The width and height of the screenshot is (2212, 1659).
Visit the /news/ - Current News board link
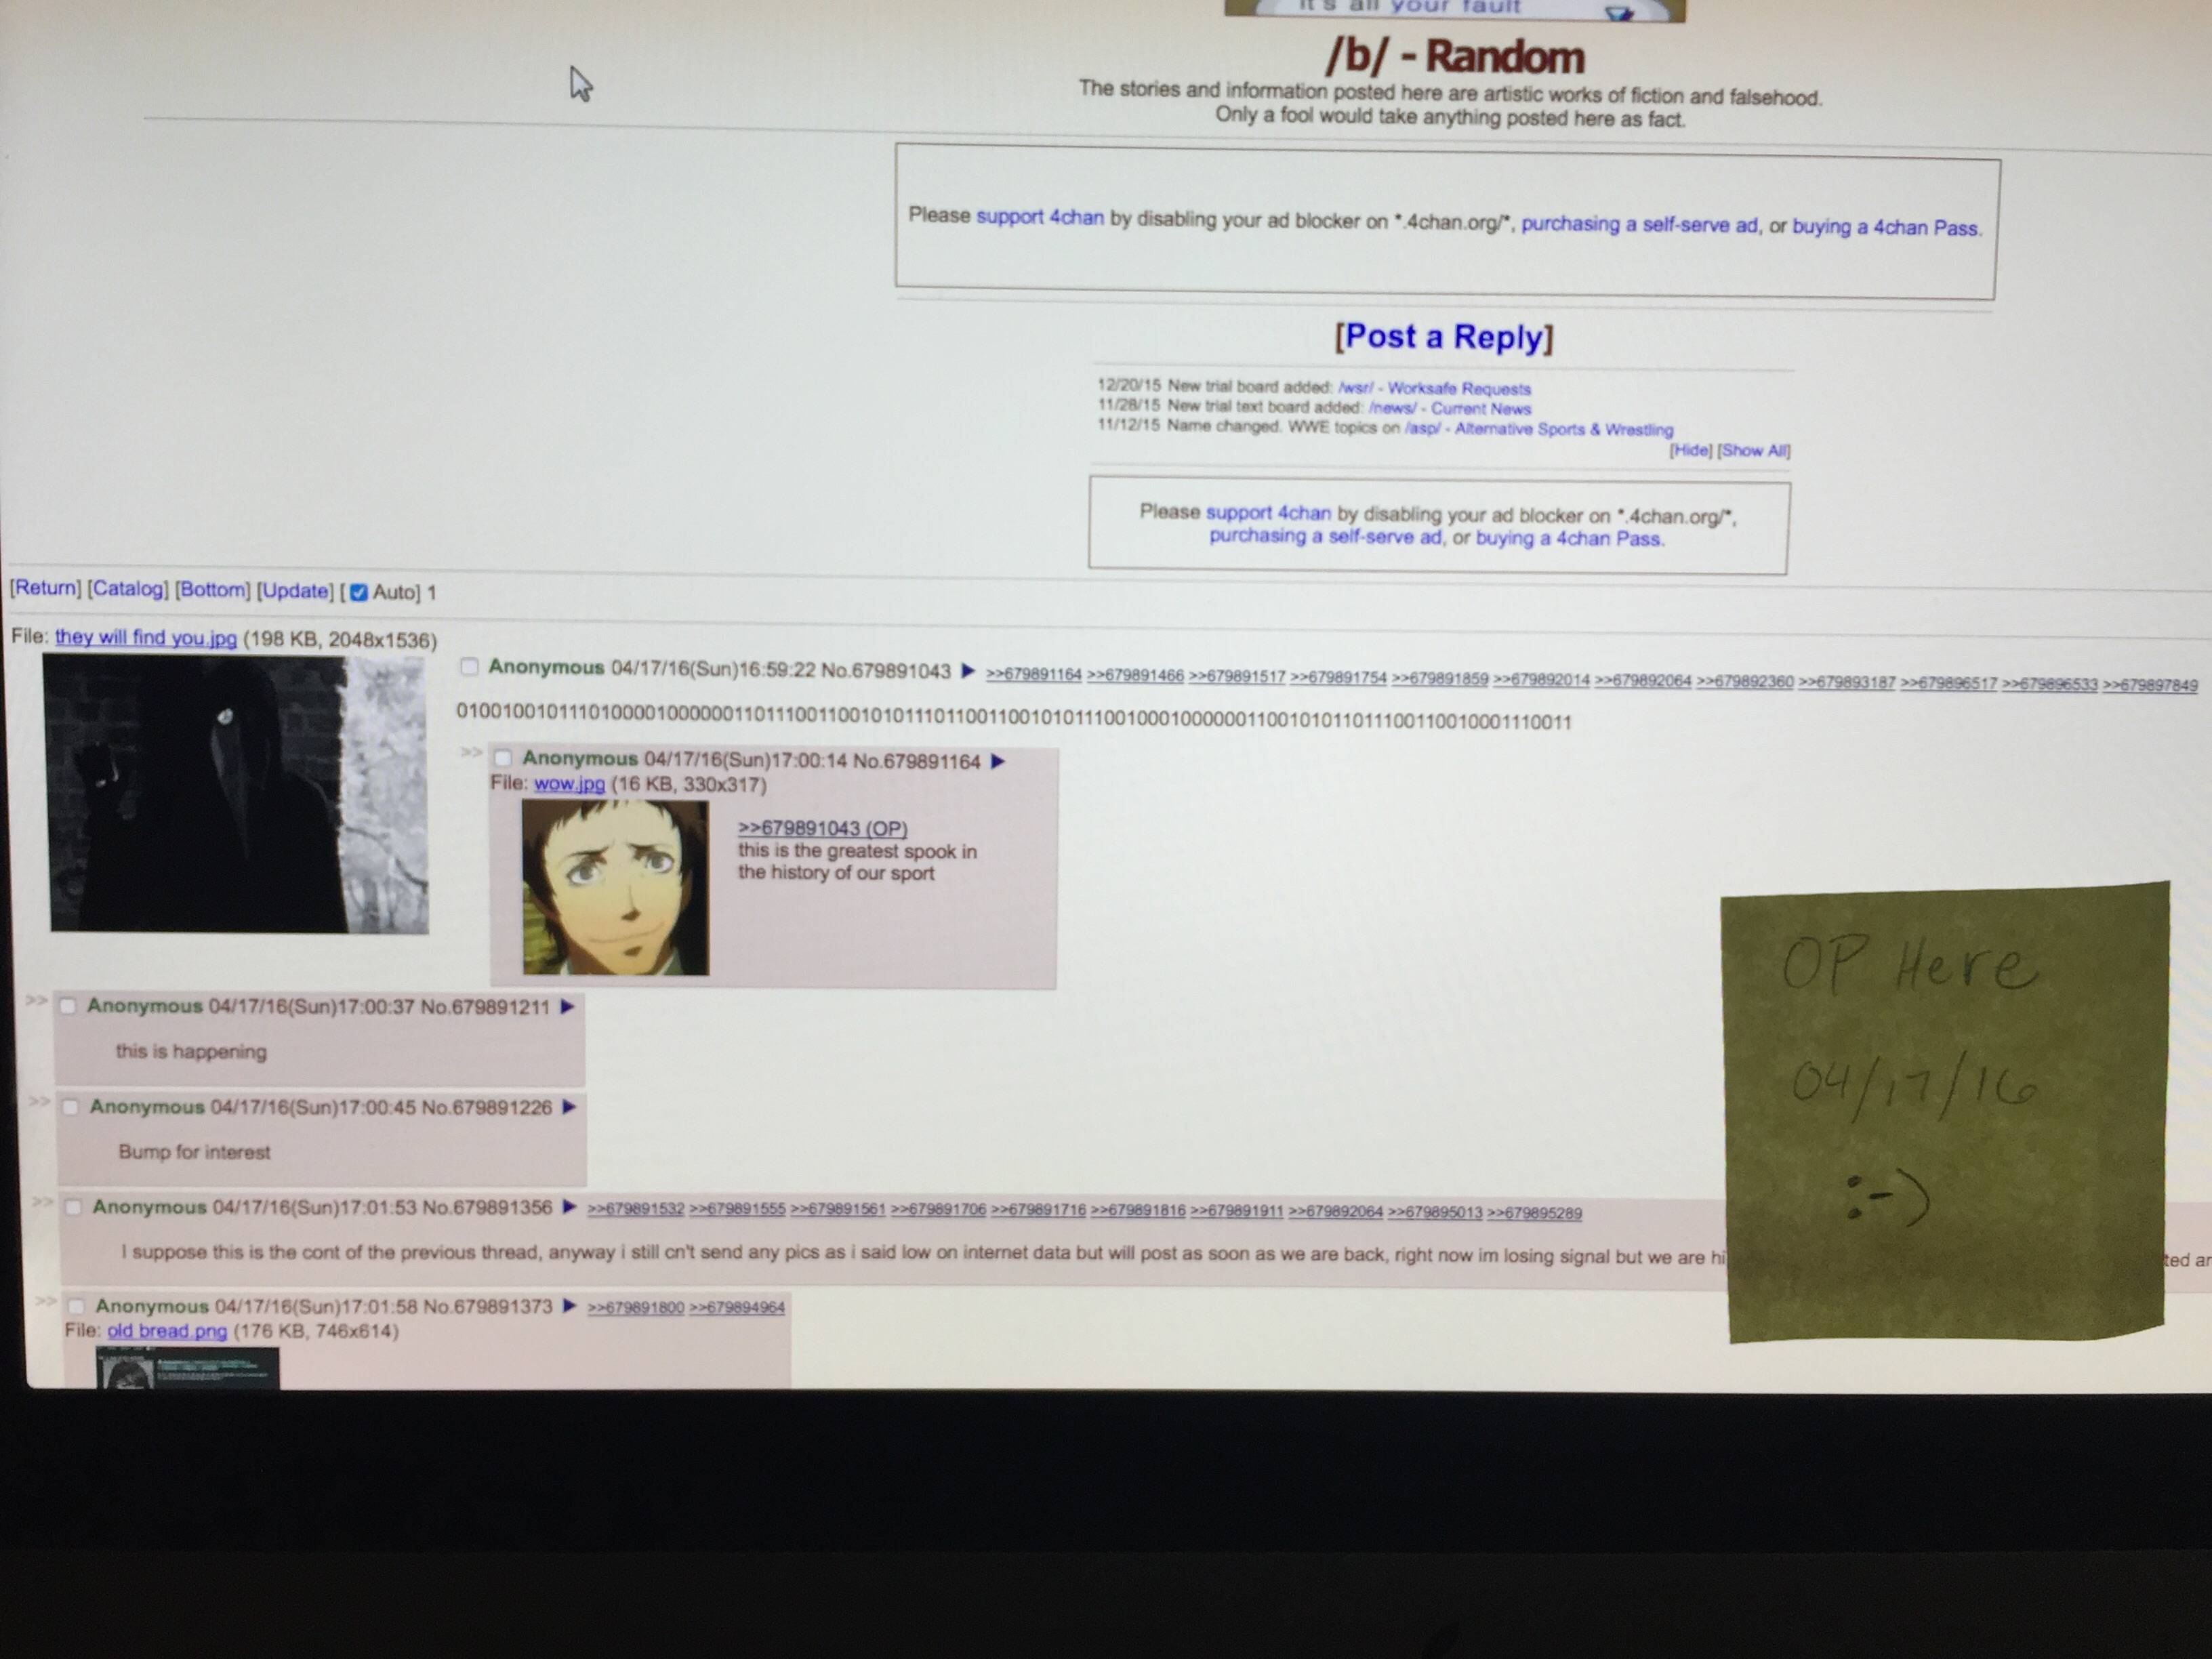(1449, 408)
